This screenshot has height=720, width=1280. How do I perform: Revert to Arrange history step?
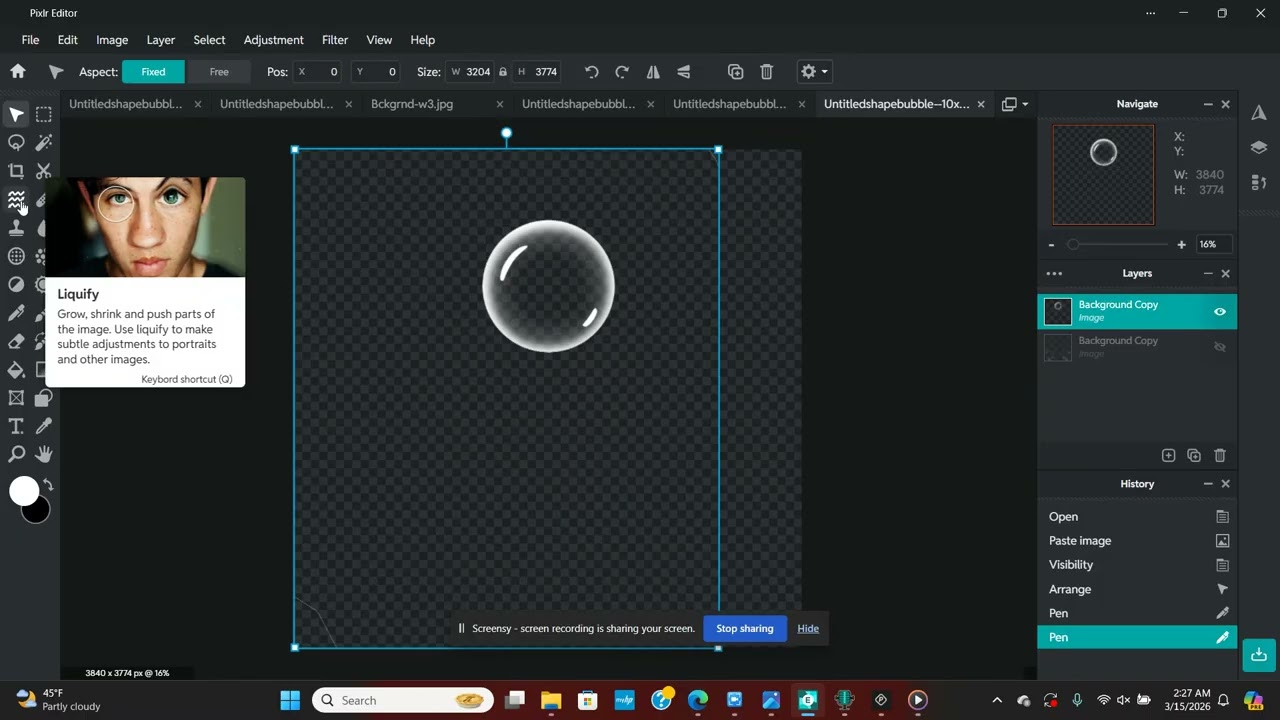1137,590
